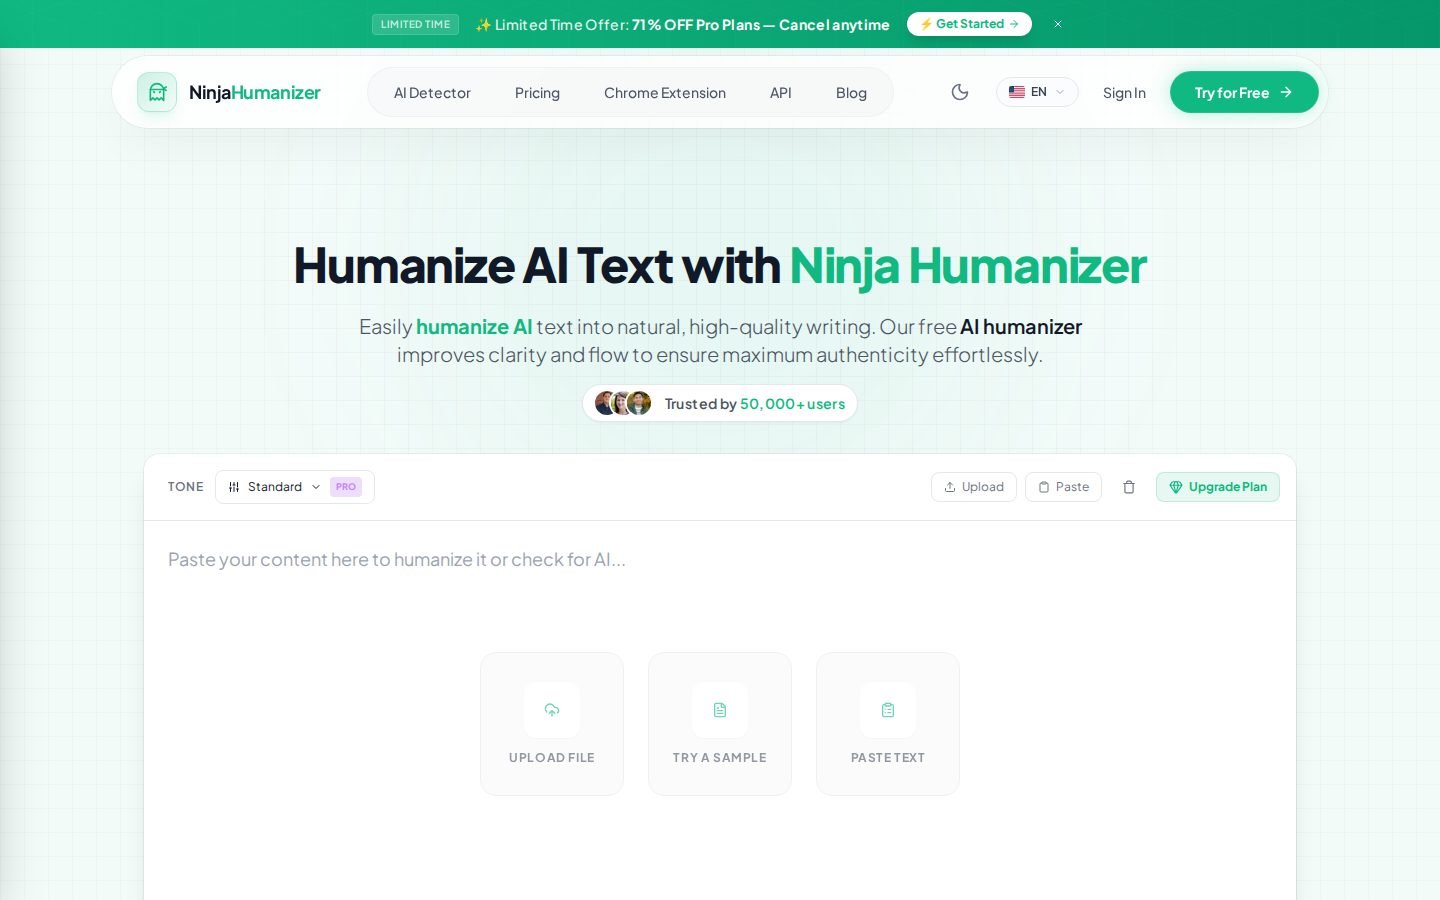Click the NinjaHumanizer ninja logo icon
Image resolution: width=1440 pixels, height=900 pixels.
pos(157,92)
